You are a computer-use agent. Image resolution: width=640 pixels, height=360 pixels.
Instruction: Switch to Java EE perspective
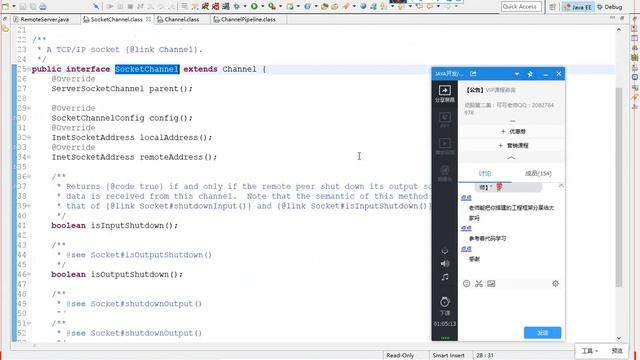click(x=578, y=7)
